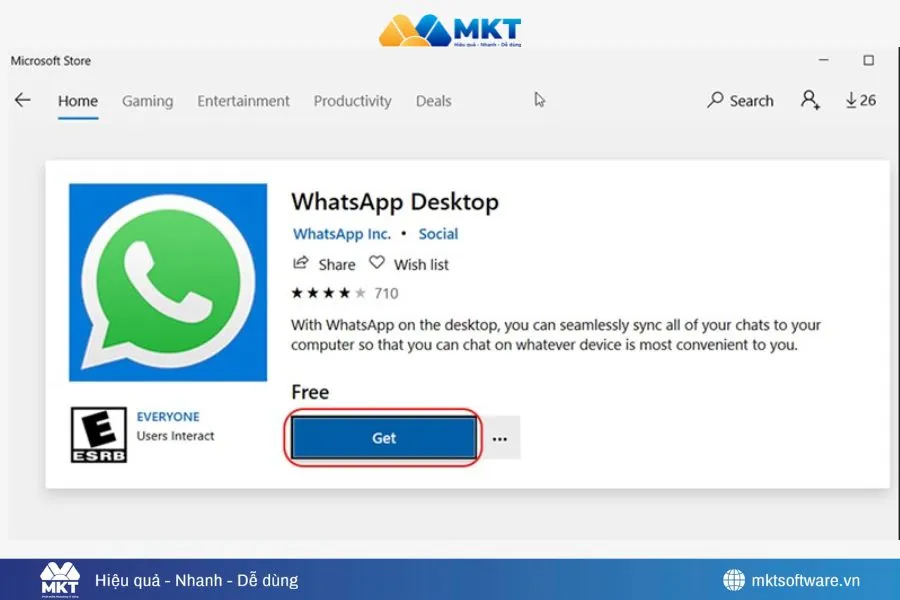The height and width of the screenshot is (600, 900).
Task: Open the WhatsApp Inc. publisher link
Action: coord(342,234)
